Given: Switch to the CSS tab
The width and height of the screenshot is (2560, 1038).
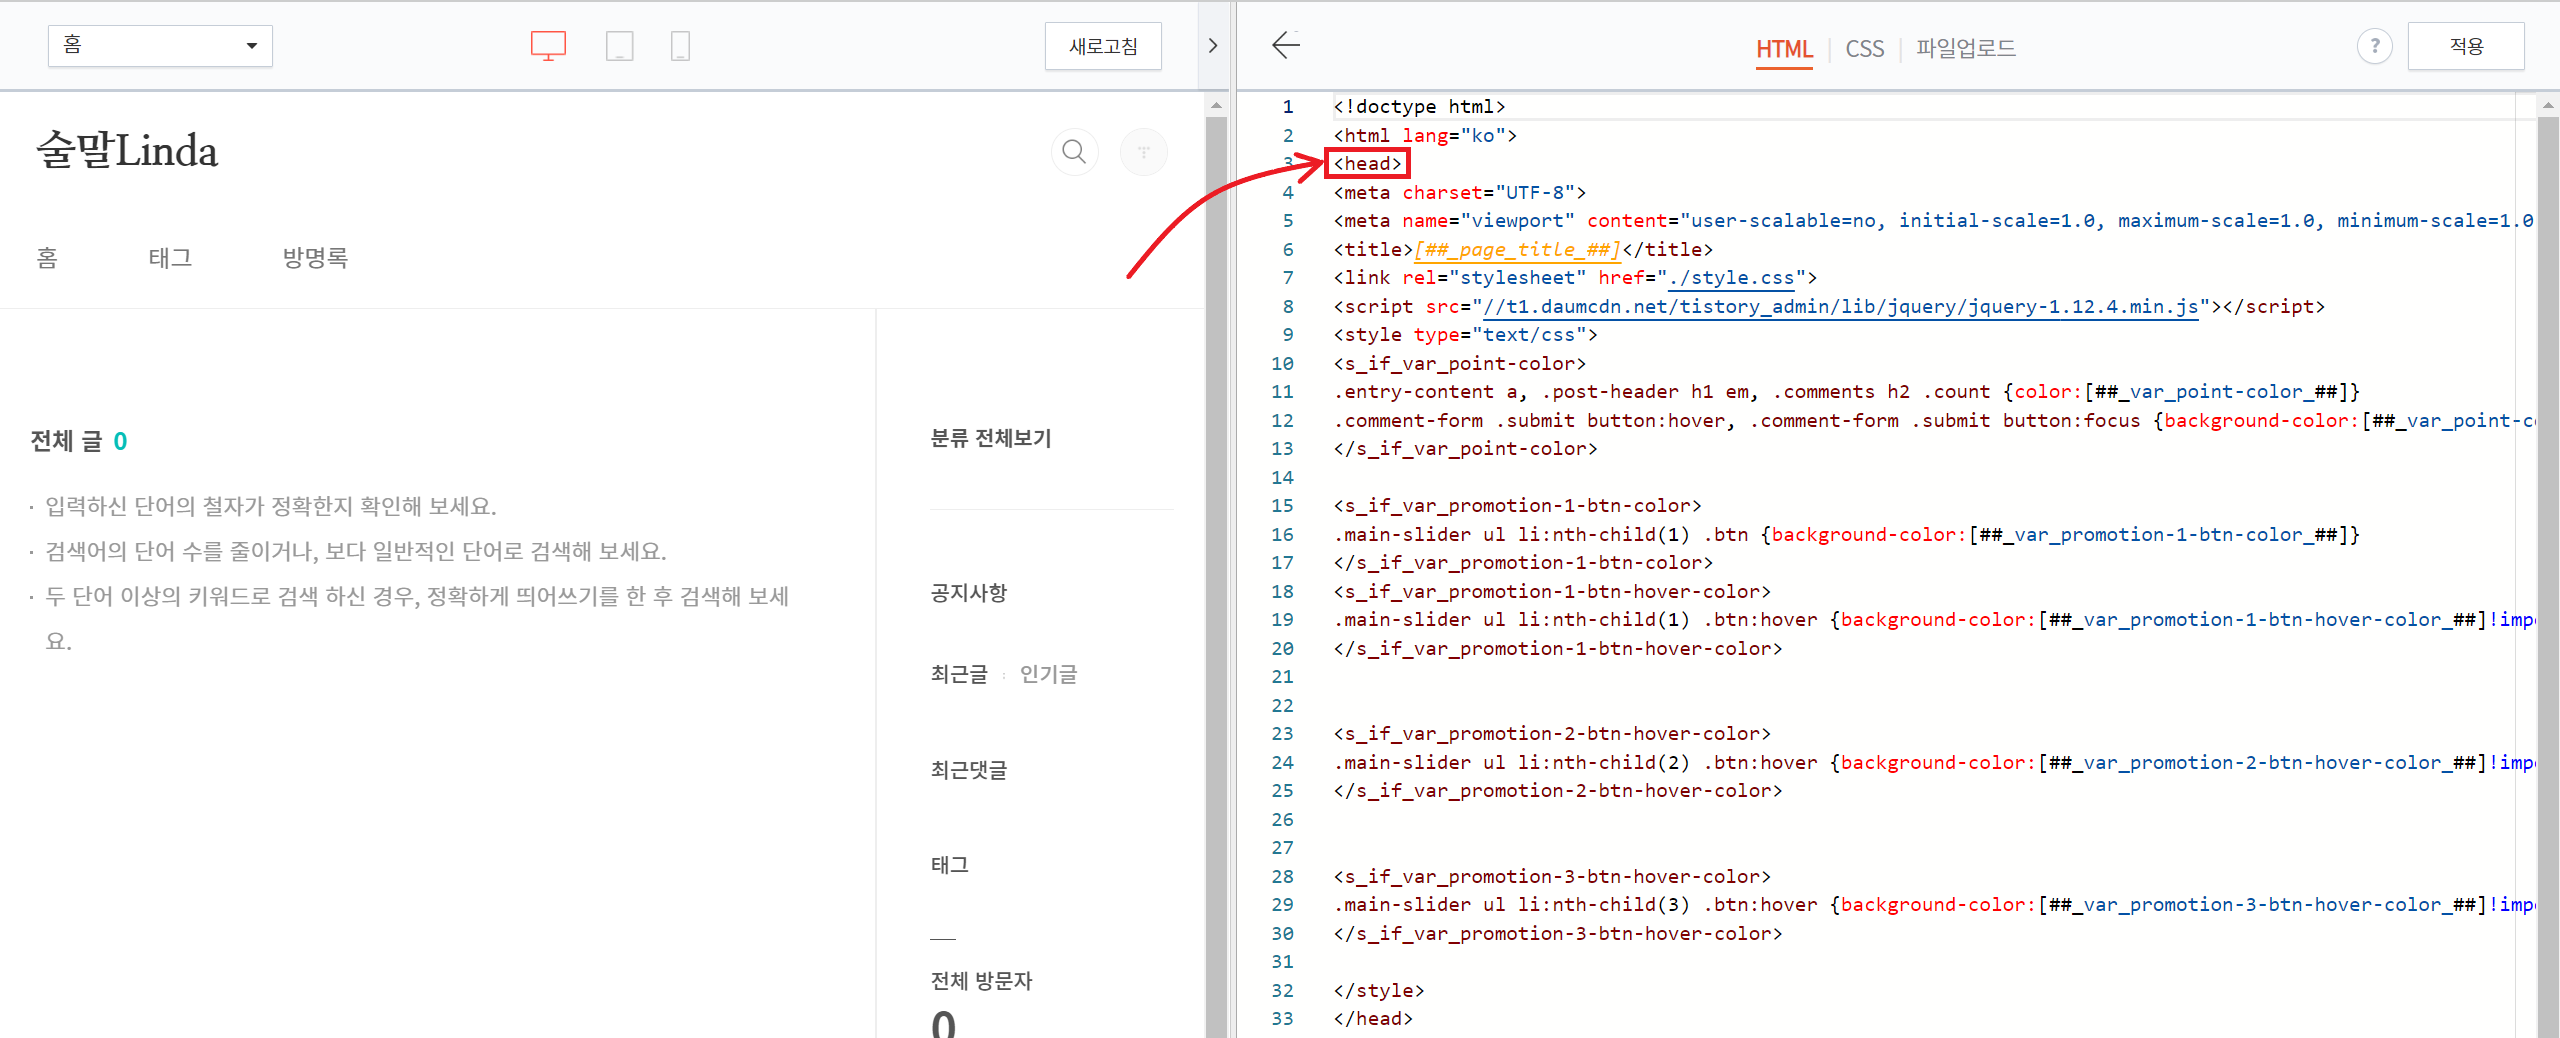Looking at the screenshot, I should click(x=1864, y=48).
